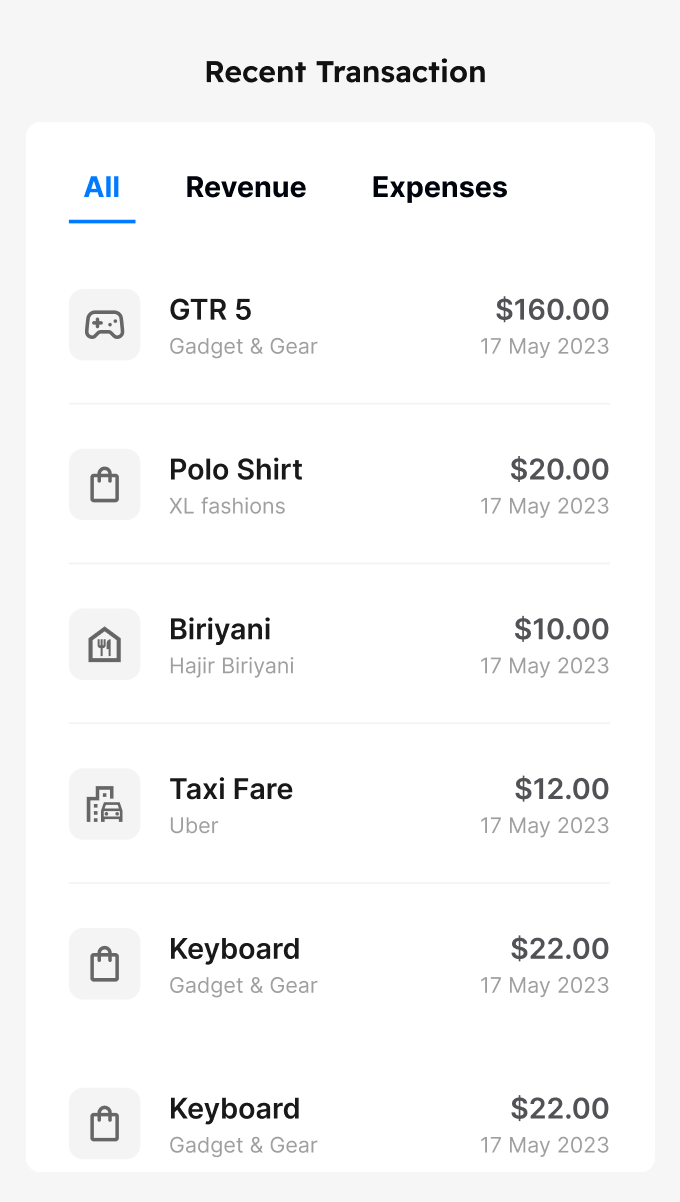Switch to the All tab

102,188
